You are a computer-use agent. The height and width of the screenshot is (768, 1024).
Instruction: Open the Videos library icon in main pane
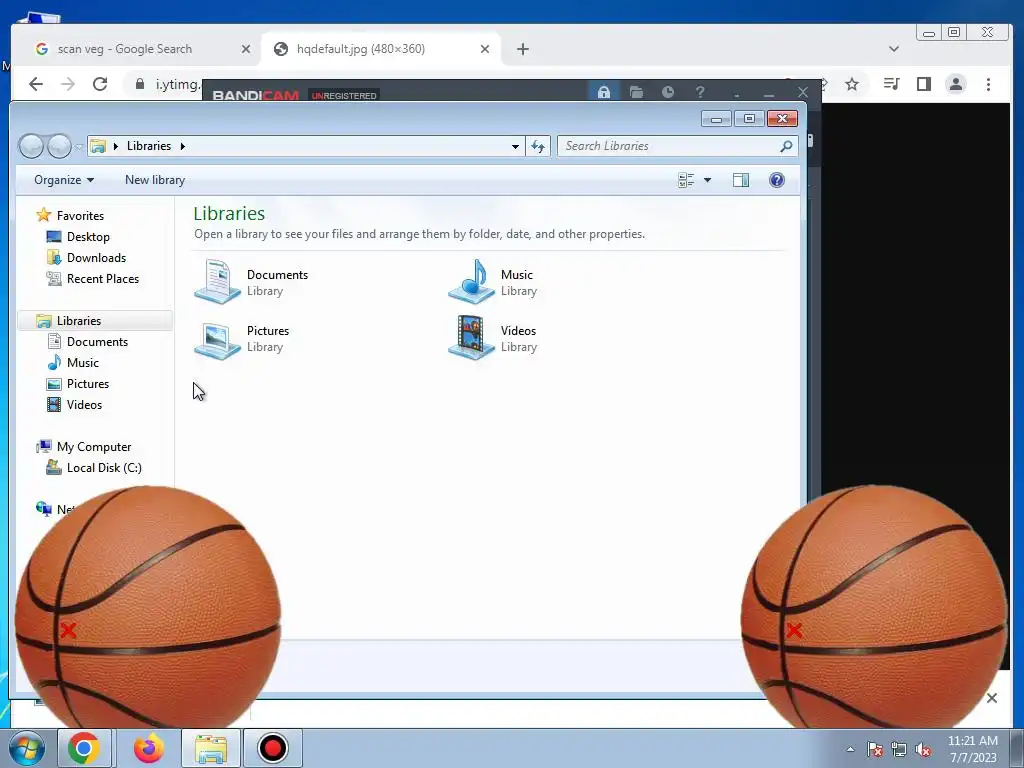click(471, 338)
